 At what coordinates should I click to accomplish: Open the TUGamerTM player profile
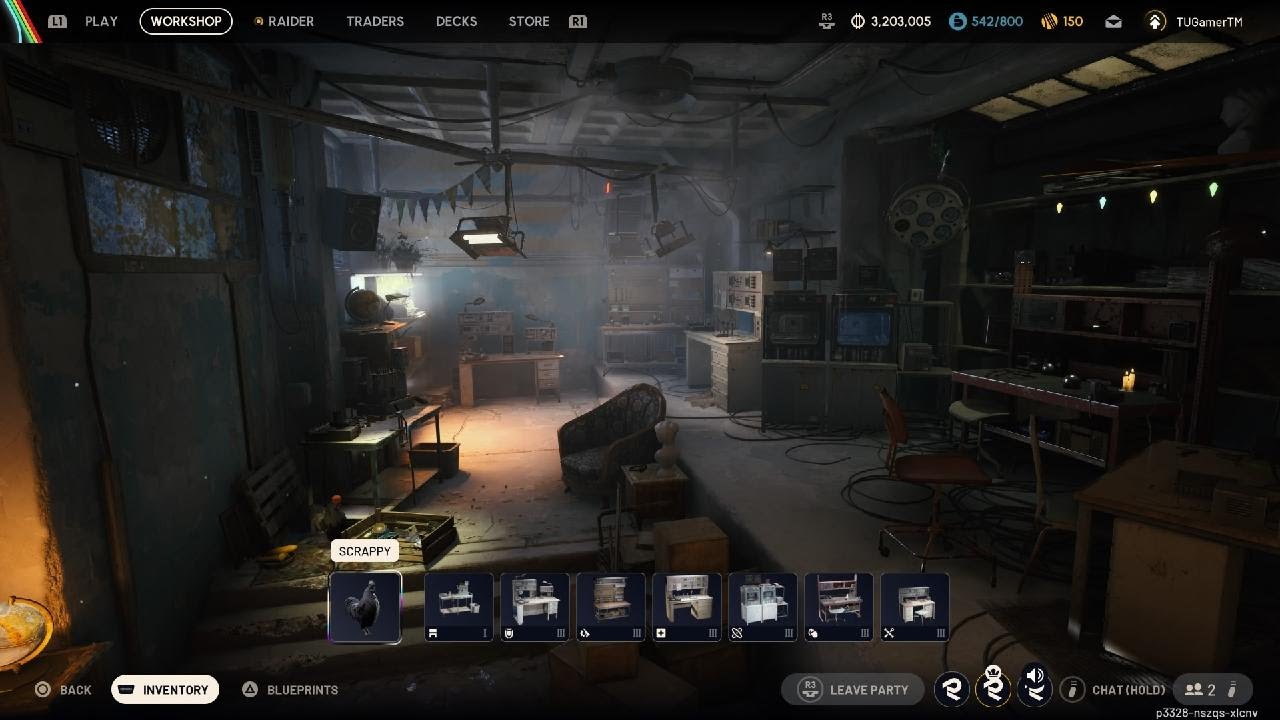[x=1194, y=21]
